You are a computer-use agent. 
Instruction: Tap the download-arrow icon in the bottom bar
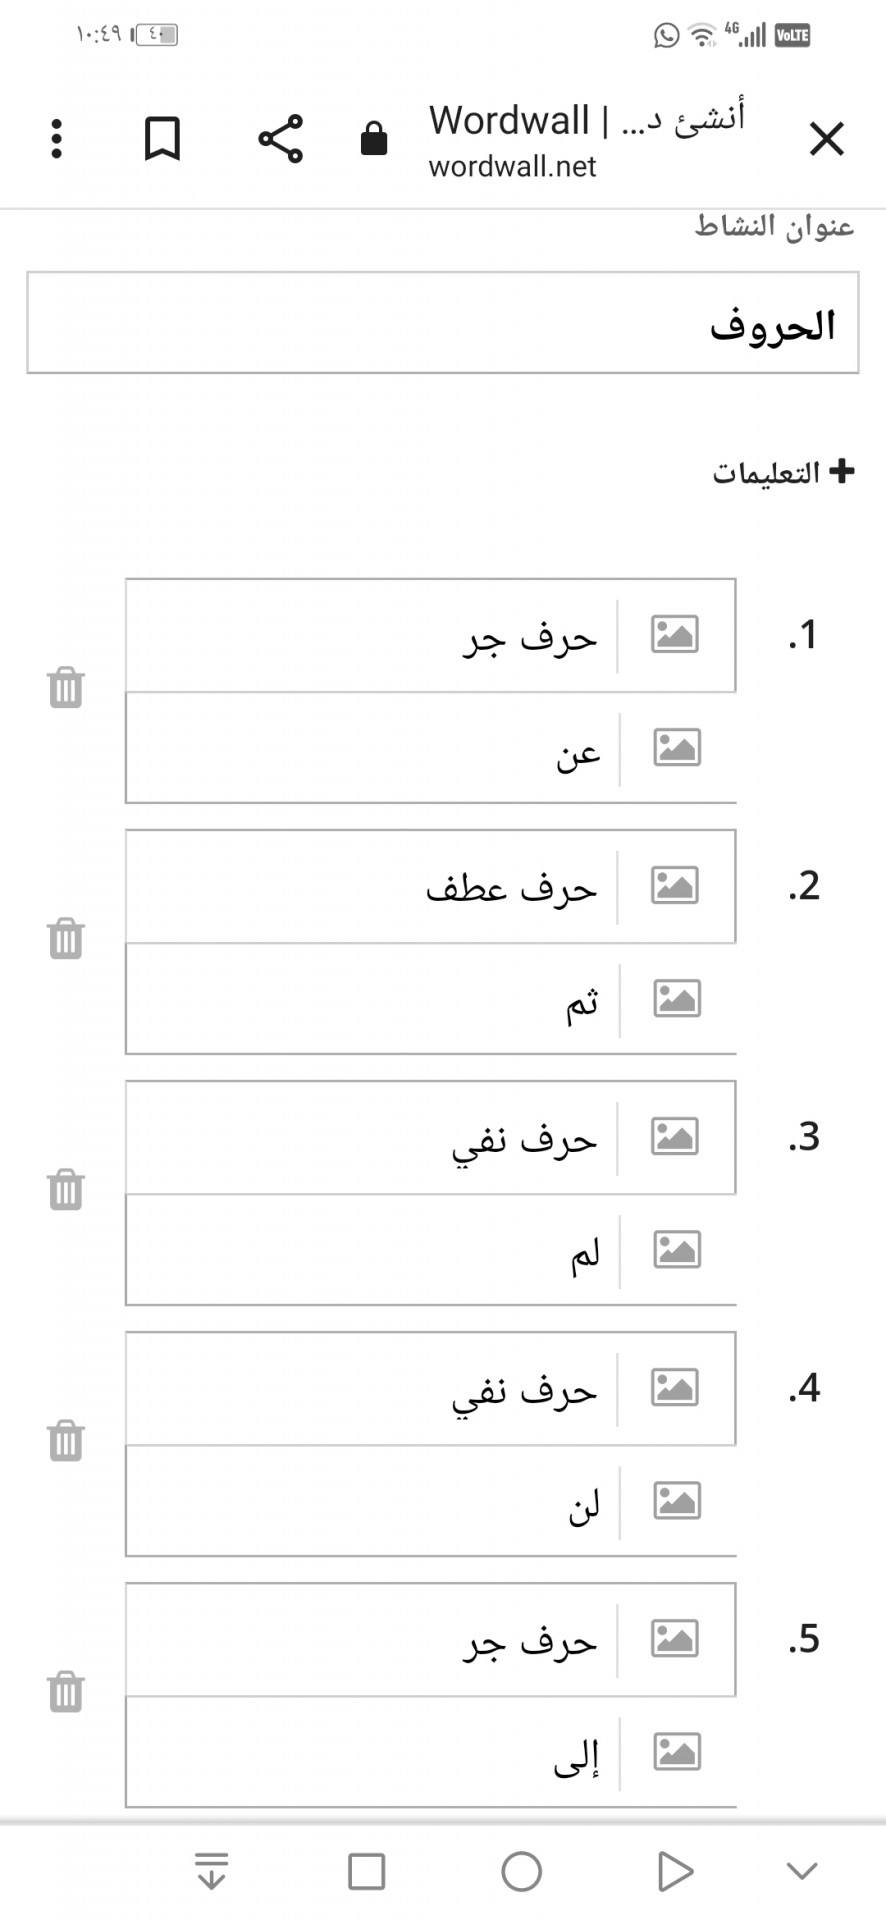tap(211, 1871)
